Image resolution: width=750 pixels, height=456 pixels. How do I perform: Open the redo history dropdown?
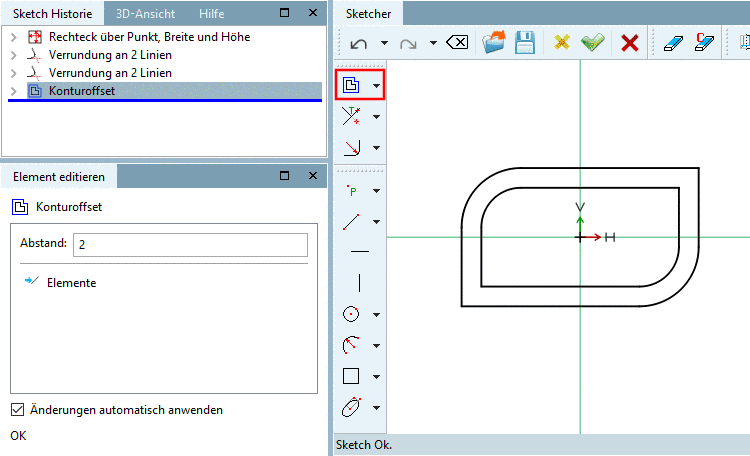point(433,43)
